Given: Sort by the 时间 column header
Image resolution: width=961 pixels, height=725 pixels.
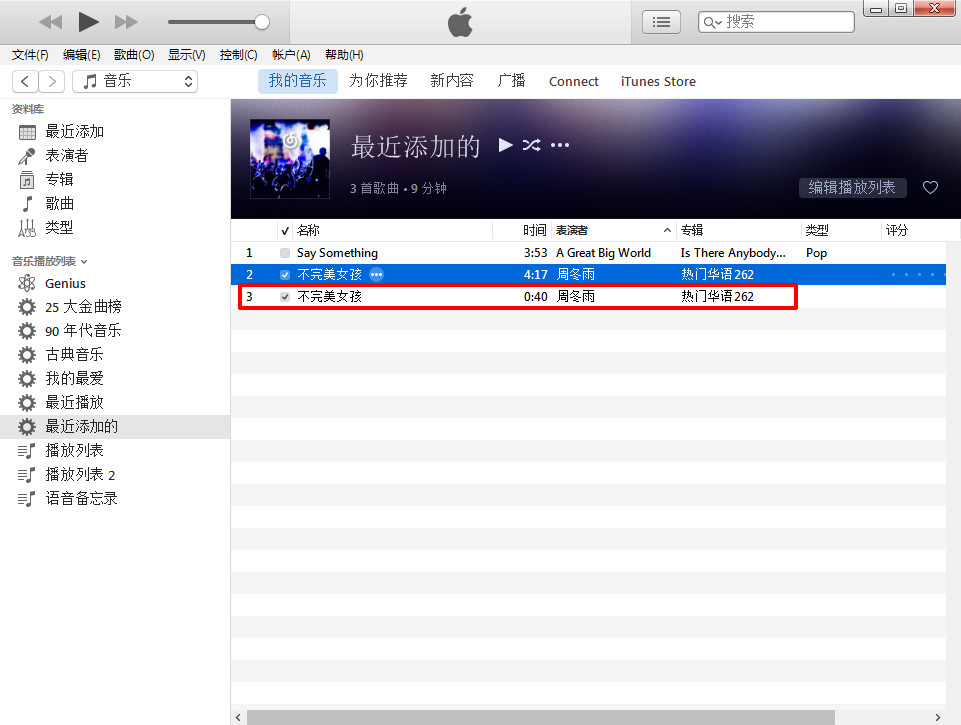Looking at the screenshot, I should (534, 230).
